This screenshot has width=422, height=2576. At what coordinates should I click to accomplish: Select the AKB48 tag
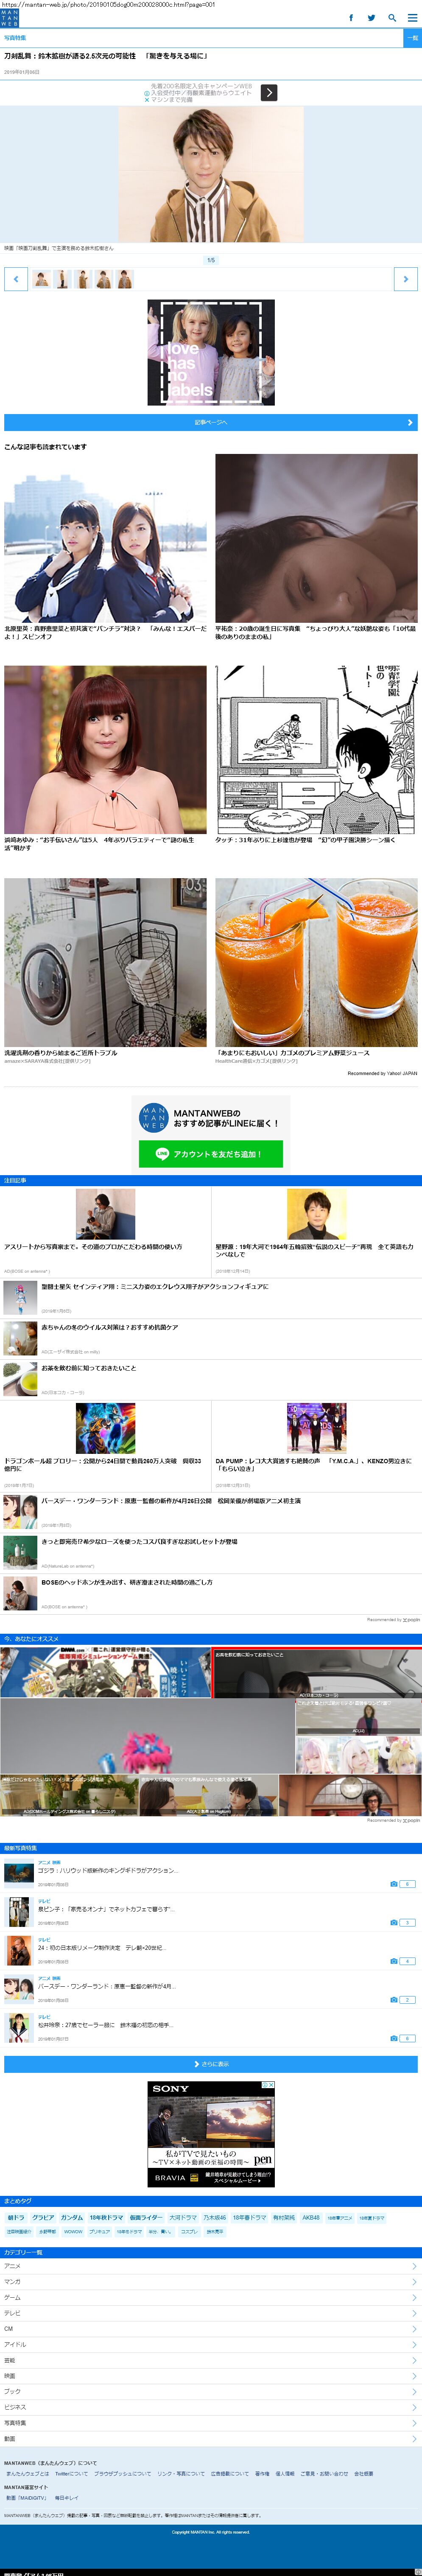pos(311,2218)
